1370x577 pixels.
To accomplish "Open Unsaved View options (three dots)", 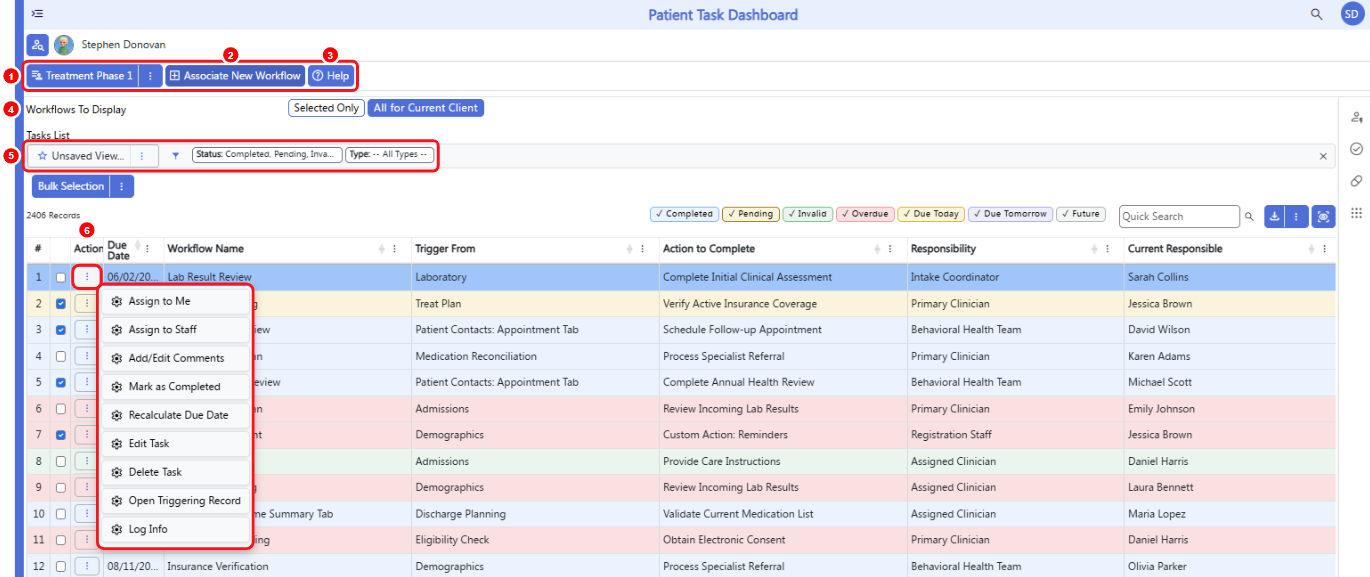I will click(x=142, y=156).
